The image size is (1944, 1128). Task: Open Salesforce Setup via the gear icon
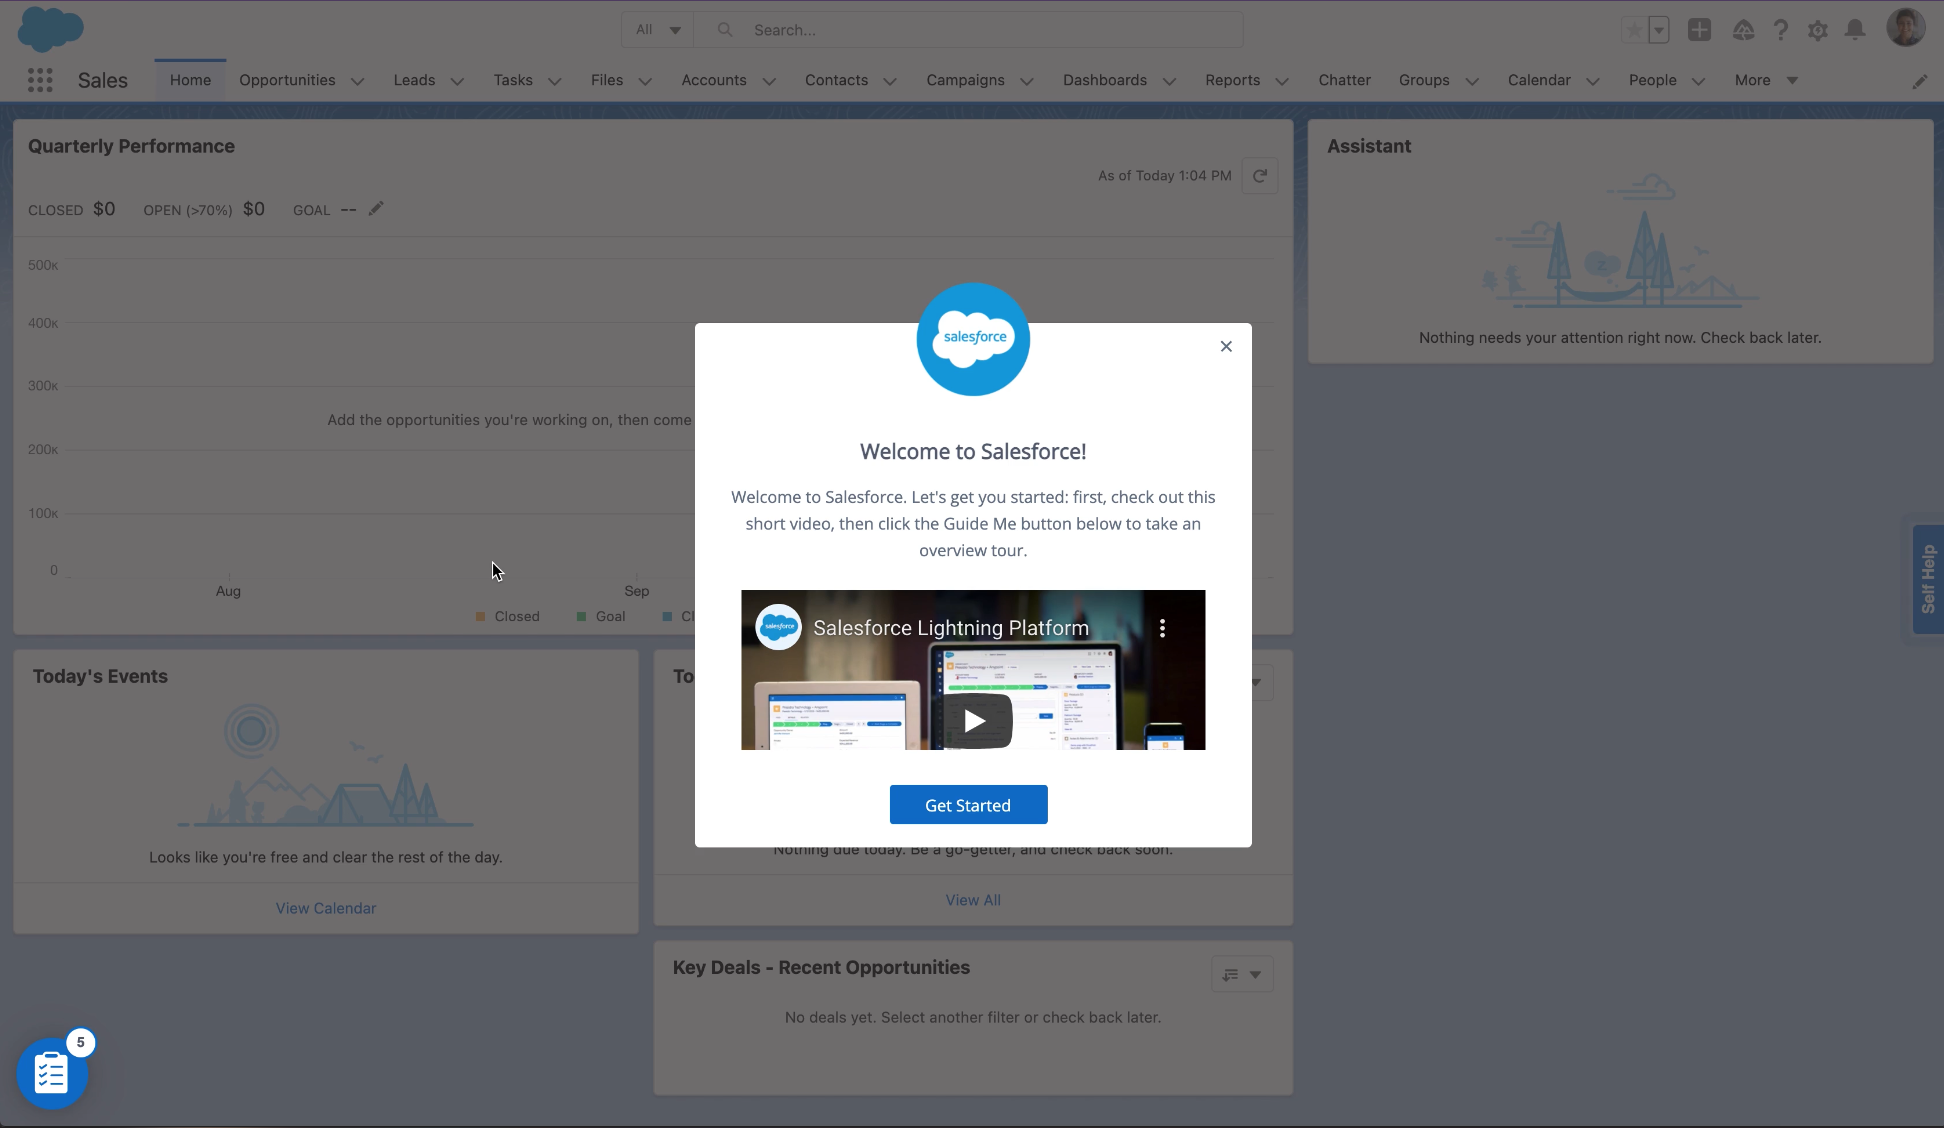click(1818, 30)
